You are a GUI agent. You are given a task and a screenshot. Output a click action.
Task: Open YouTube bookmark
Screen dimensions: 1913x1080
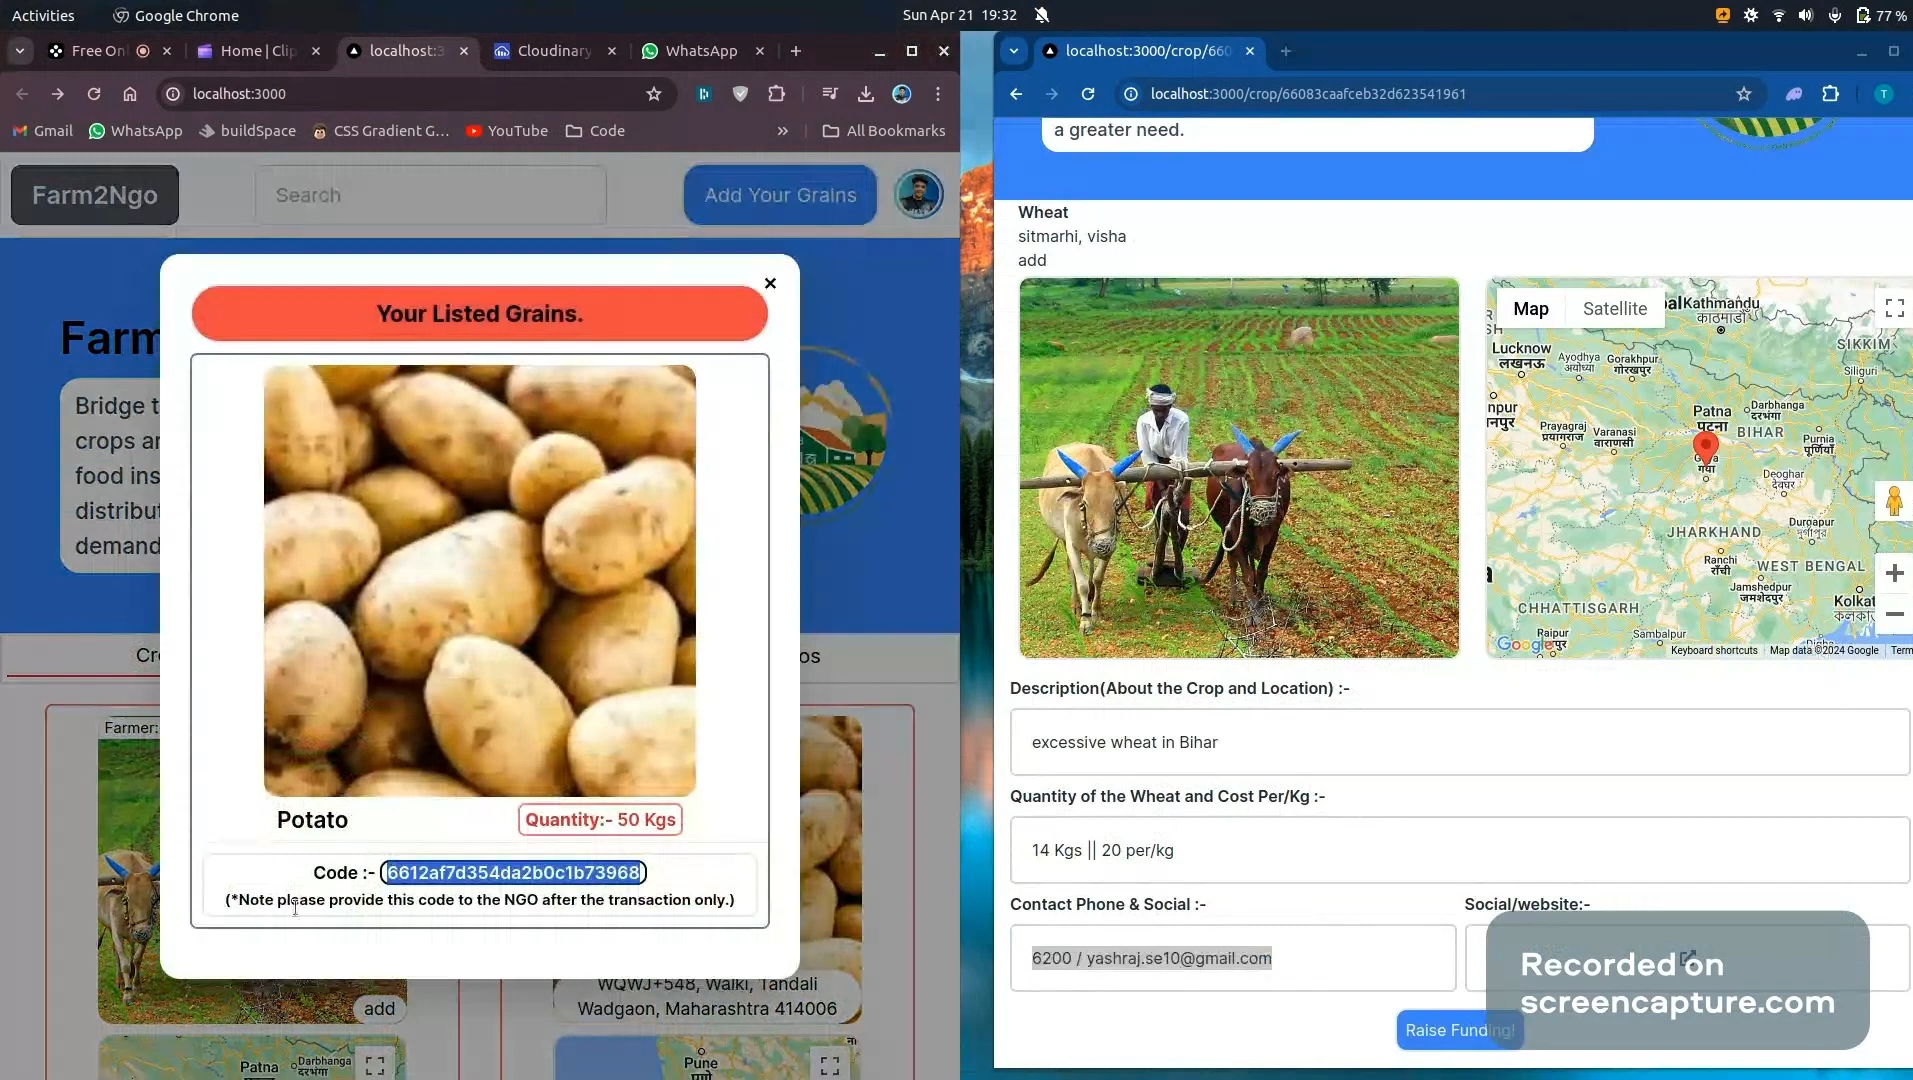(x=507, y=131)
